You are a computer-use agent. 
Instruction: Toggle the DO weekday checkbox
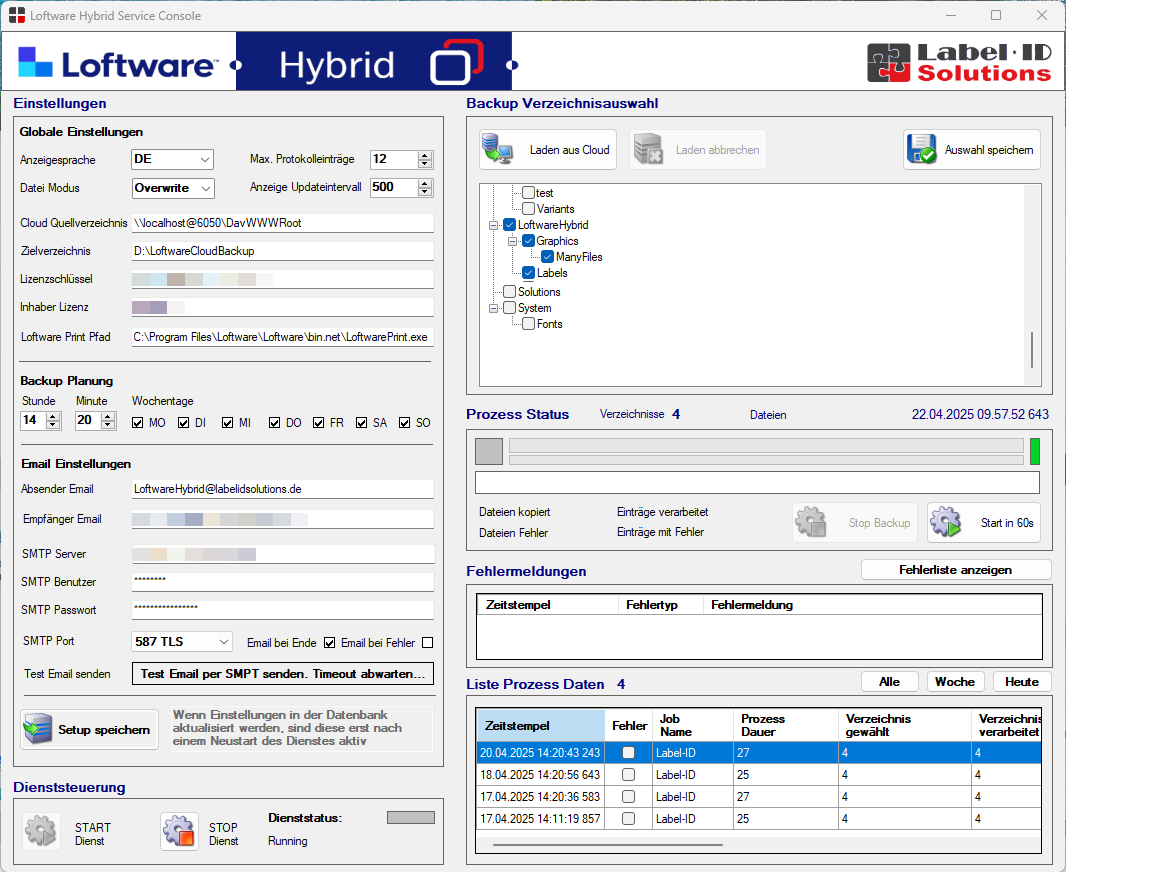(274, 422)
